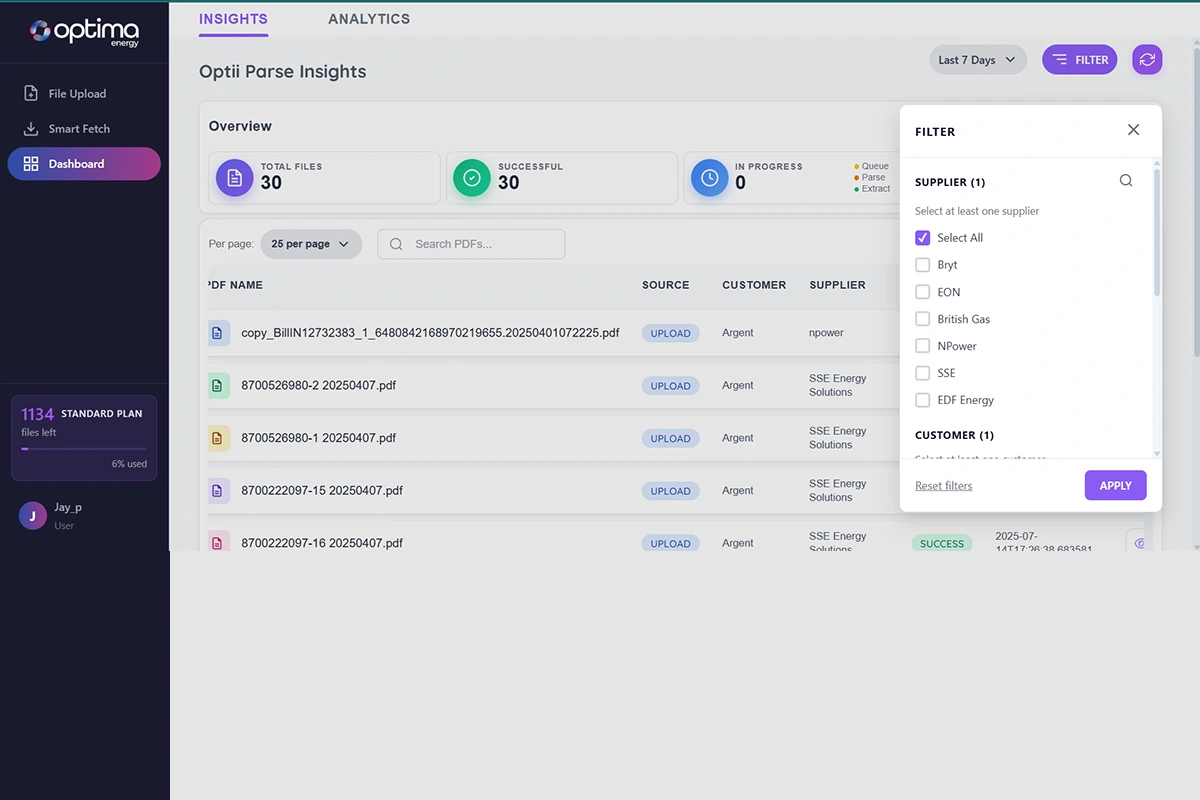Viewport: 1200px width, 800px height.
Task: Click UPLOAD badge in 8700526980-2 row
Action: [670, 386]
